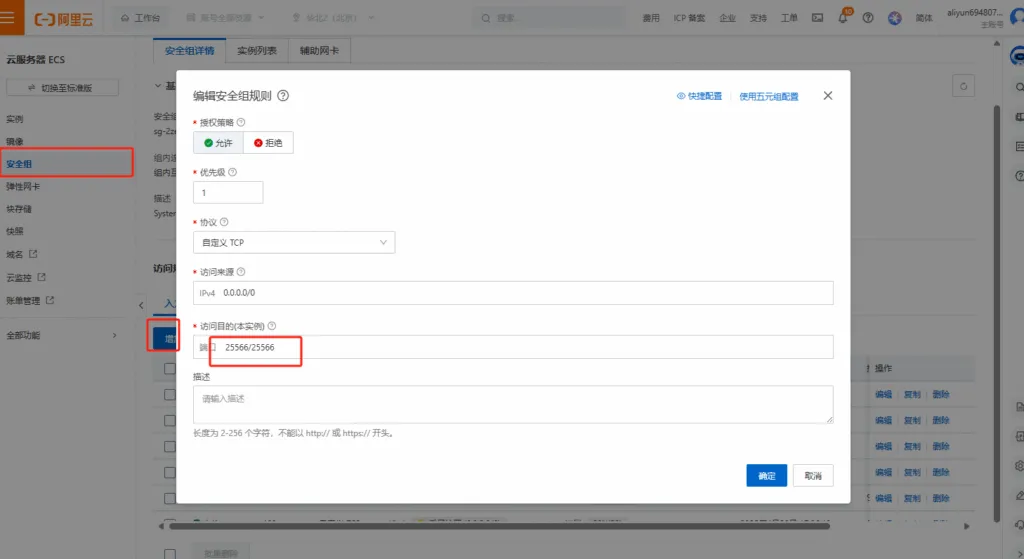The width and height of the screenshot is (1024, 559).
Task: Collapse the sidebar with the left chevron
Action: [141, 305]
